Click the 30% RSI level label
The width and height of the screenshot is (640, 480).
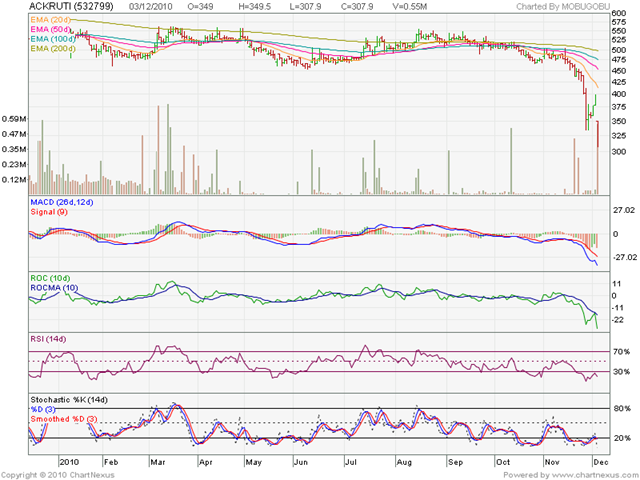pos(621,371)
